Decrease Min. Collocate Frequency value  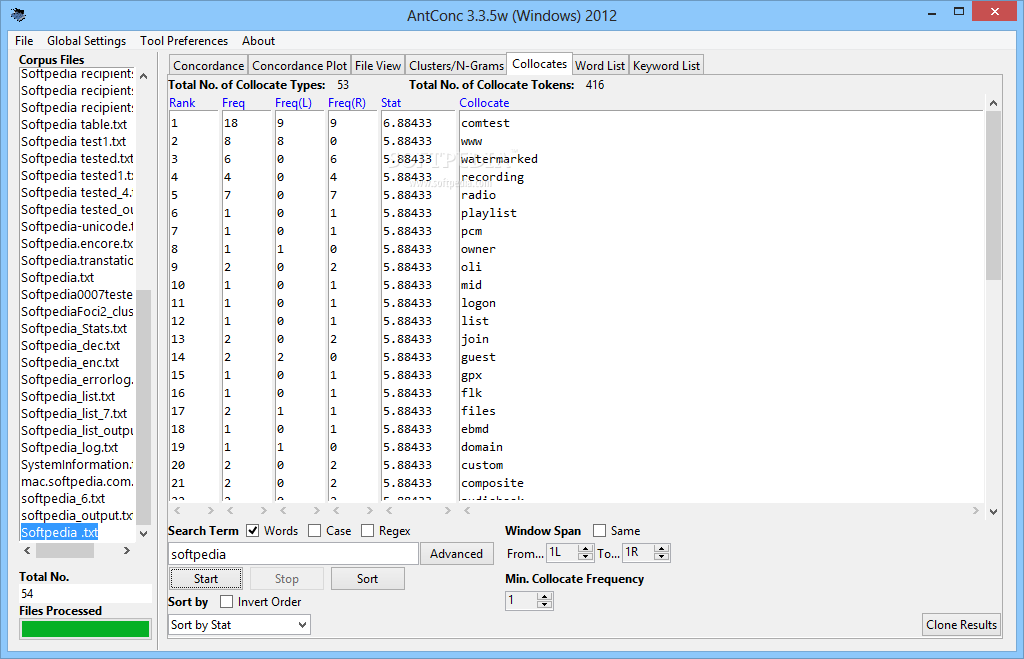tap(545, 605)
